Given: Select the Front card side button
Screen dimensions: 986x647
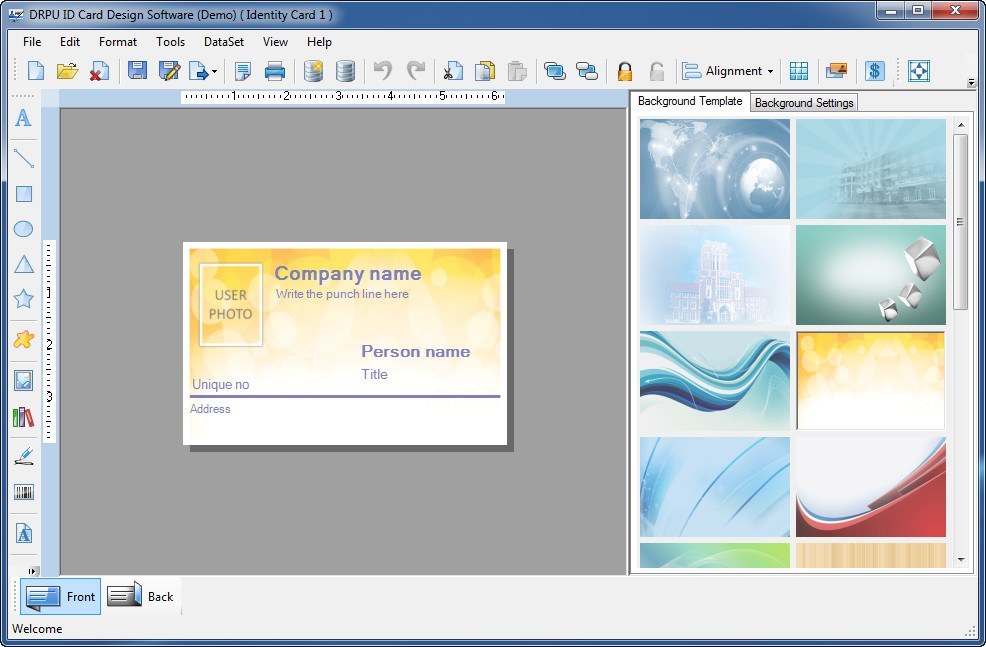Looking at the screenshot, I should (61, 597).
